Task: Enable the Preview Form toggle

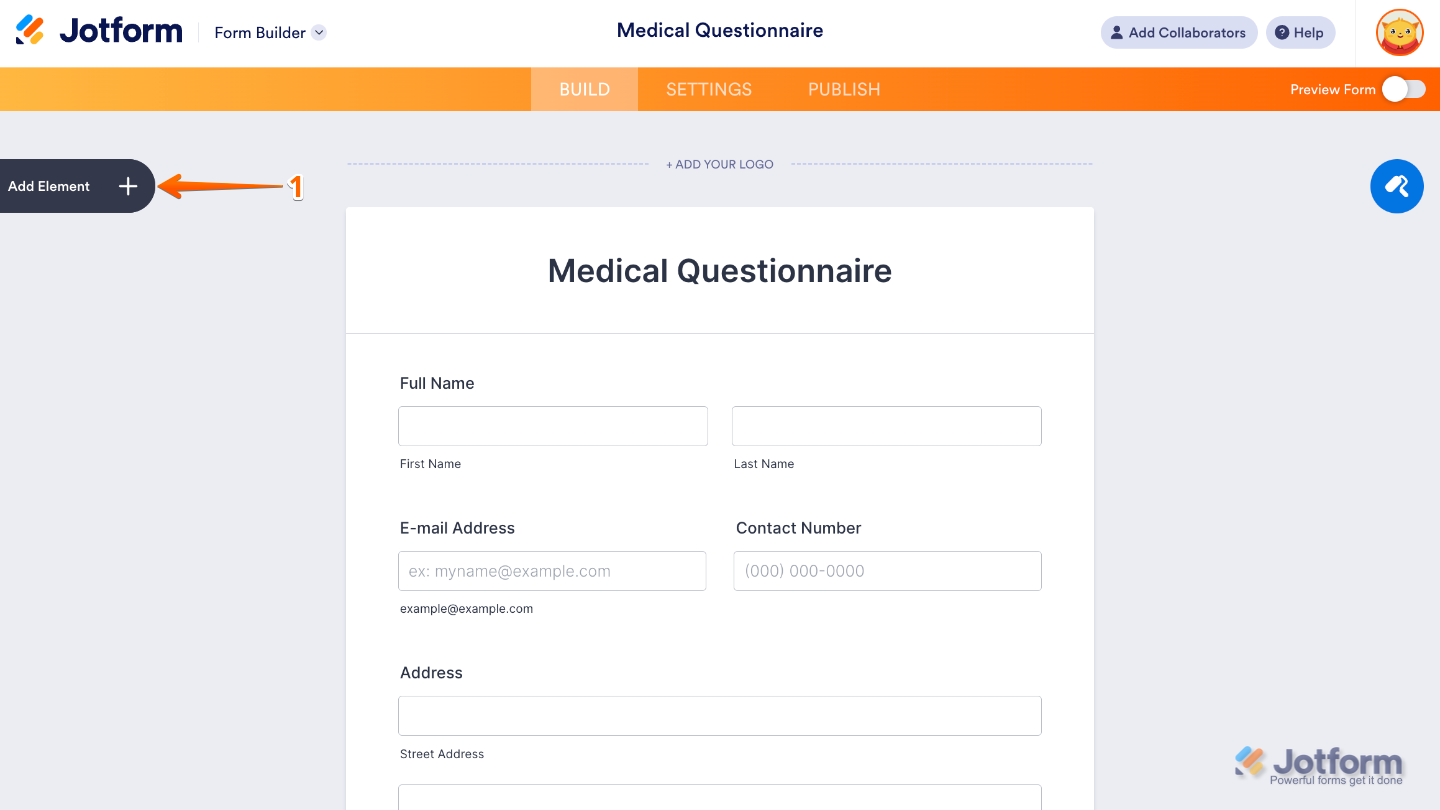Action: [x=1404, y=89]
